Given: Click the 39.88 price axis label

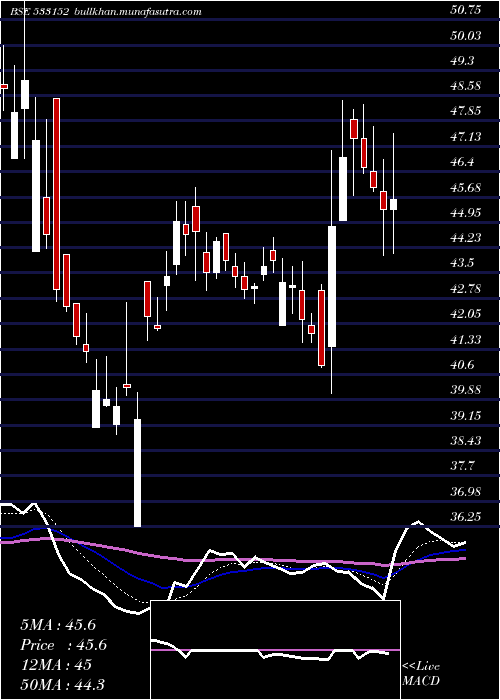Looking at the screenshot, I should [x=466, y=390].
